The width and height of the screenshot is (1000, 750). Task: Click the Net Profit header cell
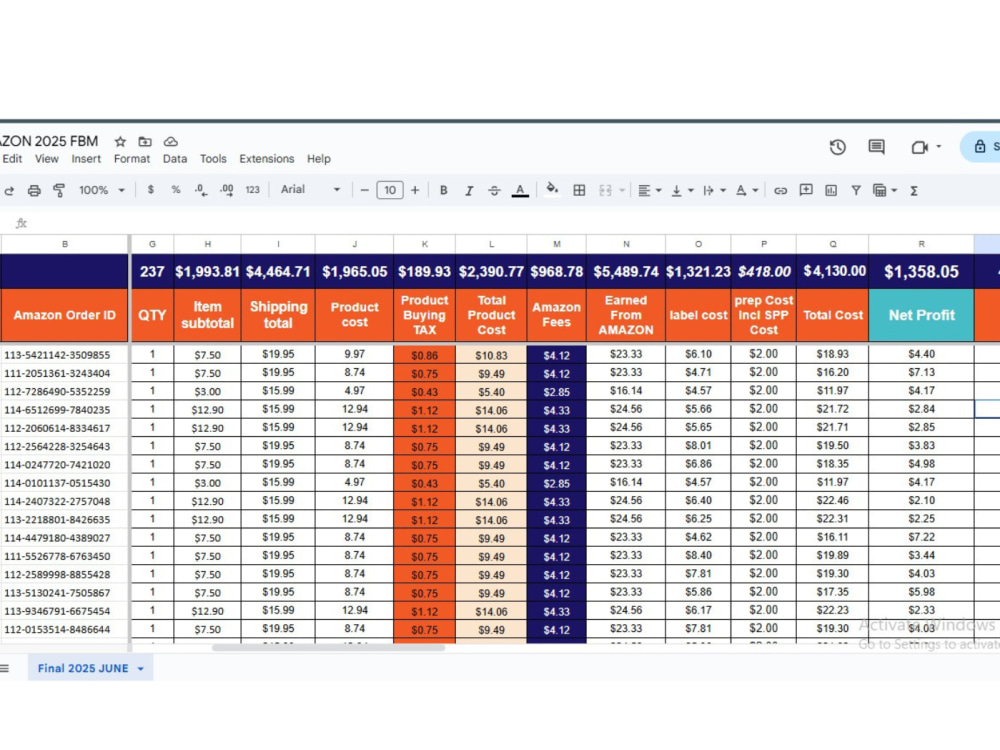pyautogui.click(x=922, y=315)
